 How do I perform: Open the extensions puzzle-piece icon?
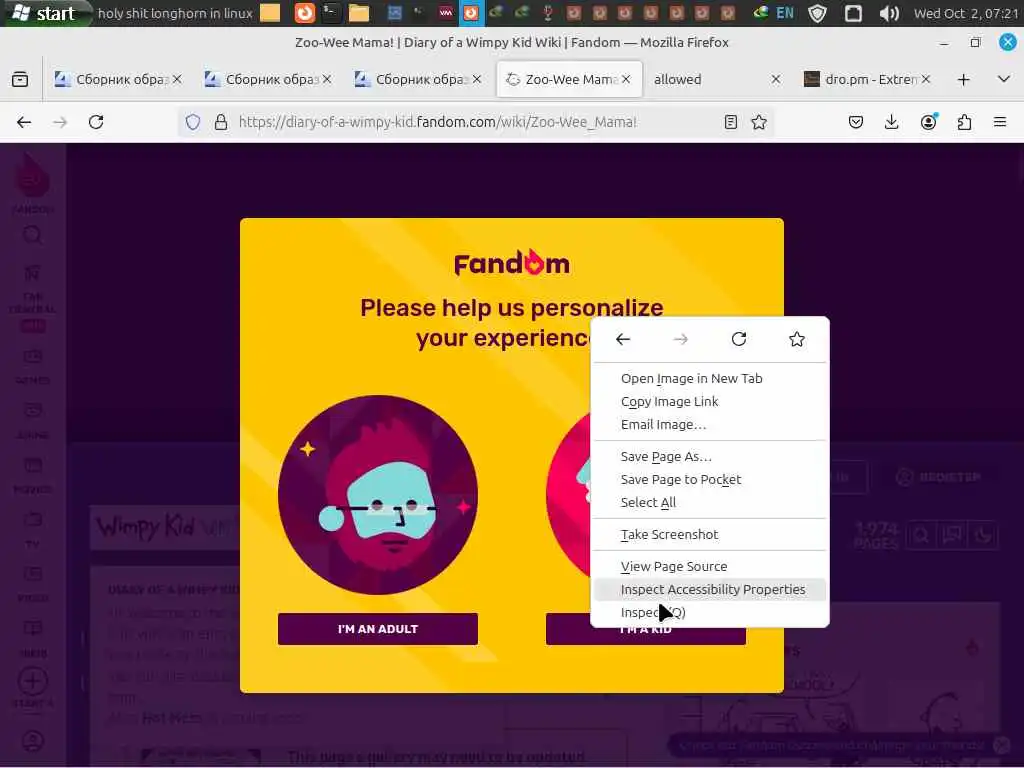[964, 122]
